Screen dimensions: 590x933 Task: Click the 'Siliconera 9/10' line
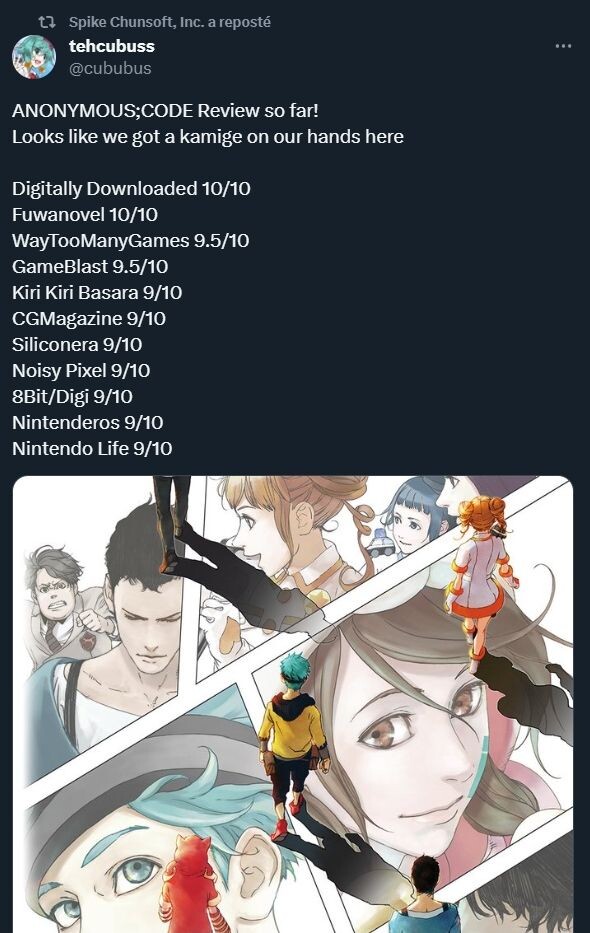tap(77, 345)
